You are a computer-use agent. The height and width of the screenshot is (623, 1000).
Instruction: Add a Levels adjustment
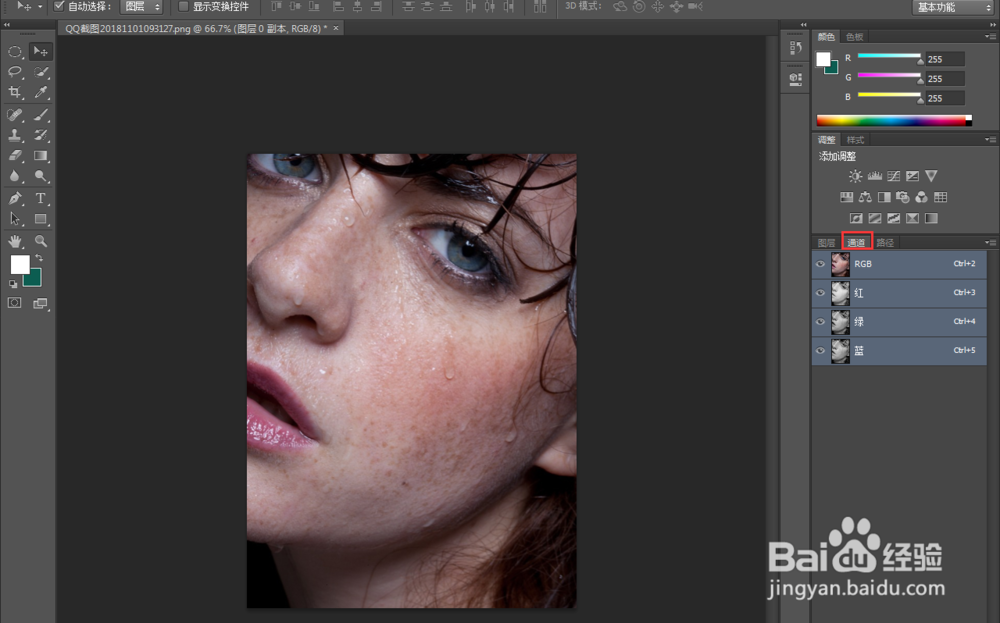[x=874, y=176]
